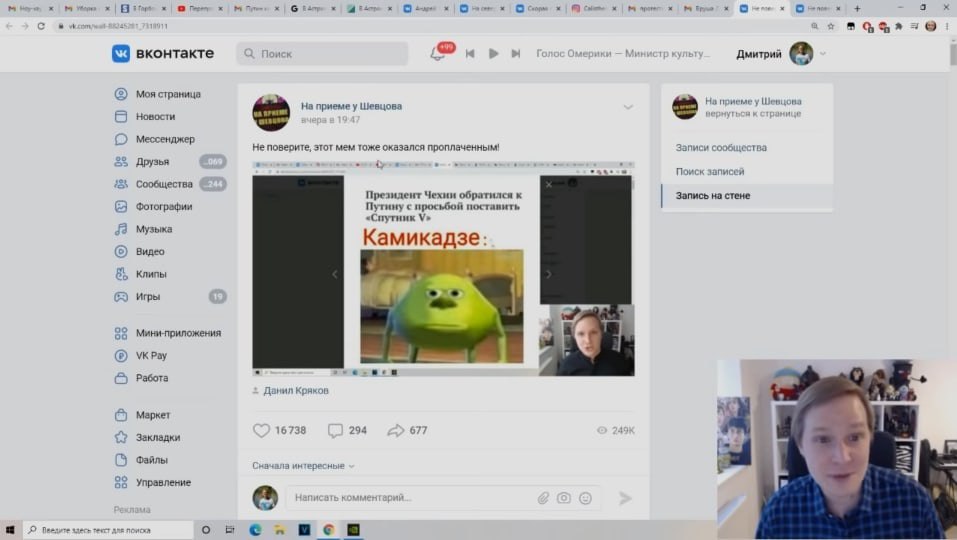Share the post via arrow icon
The height and width of the screenshot is (540, 957).
coord(395,430)
